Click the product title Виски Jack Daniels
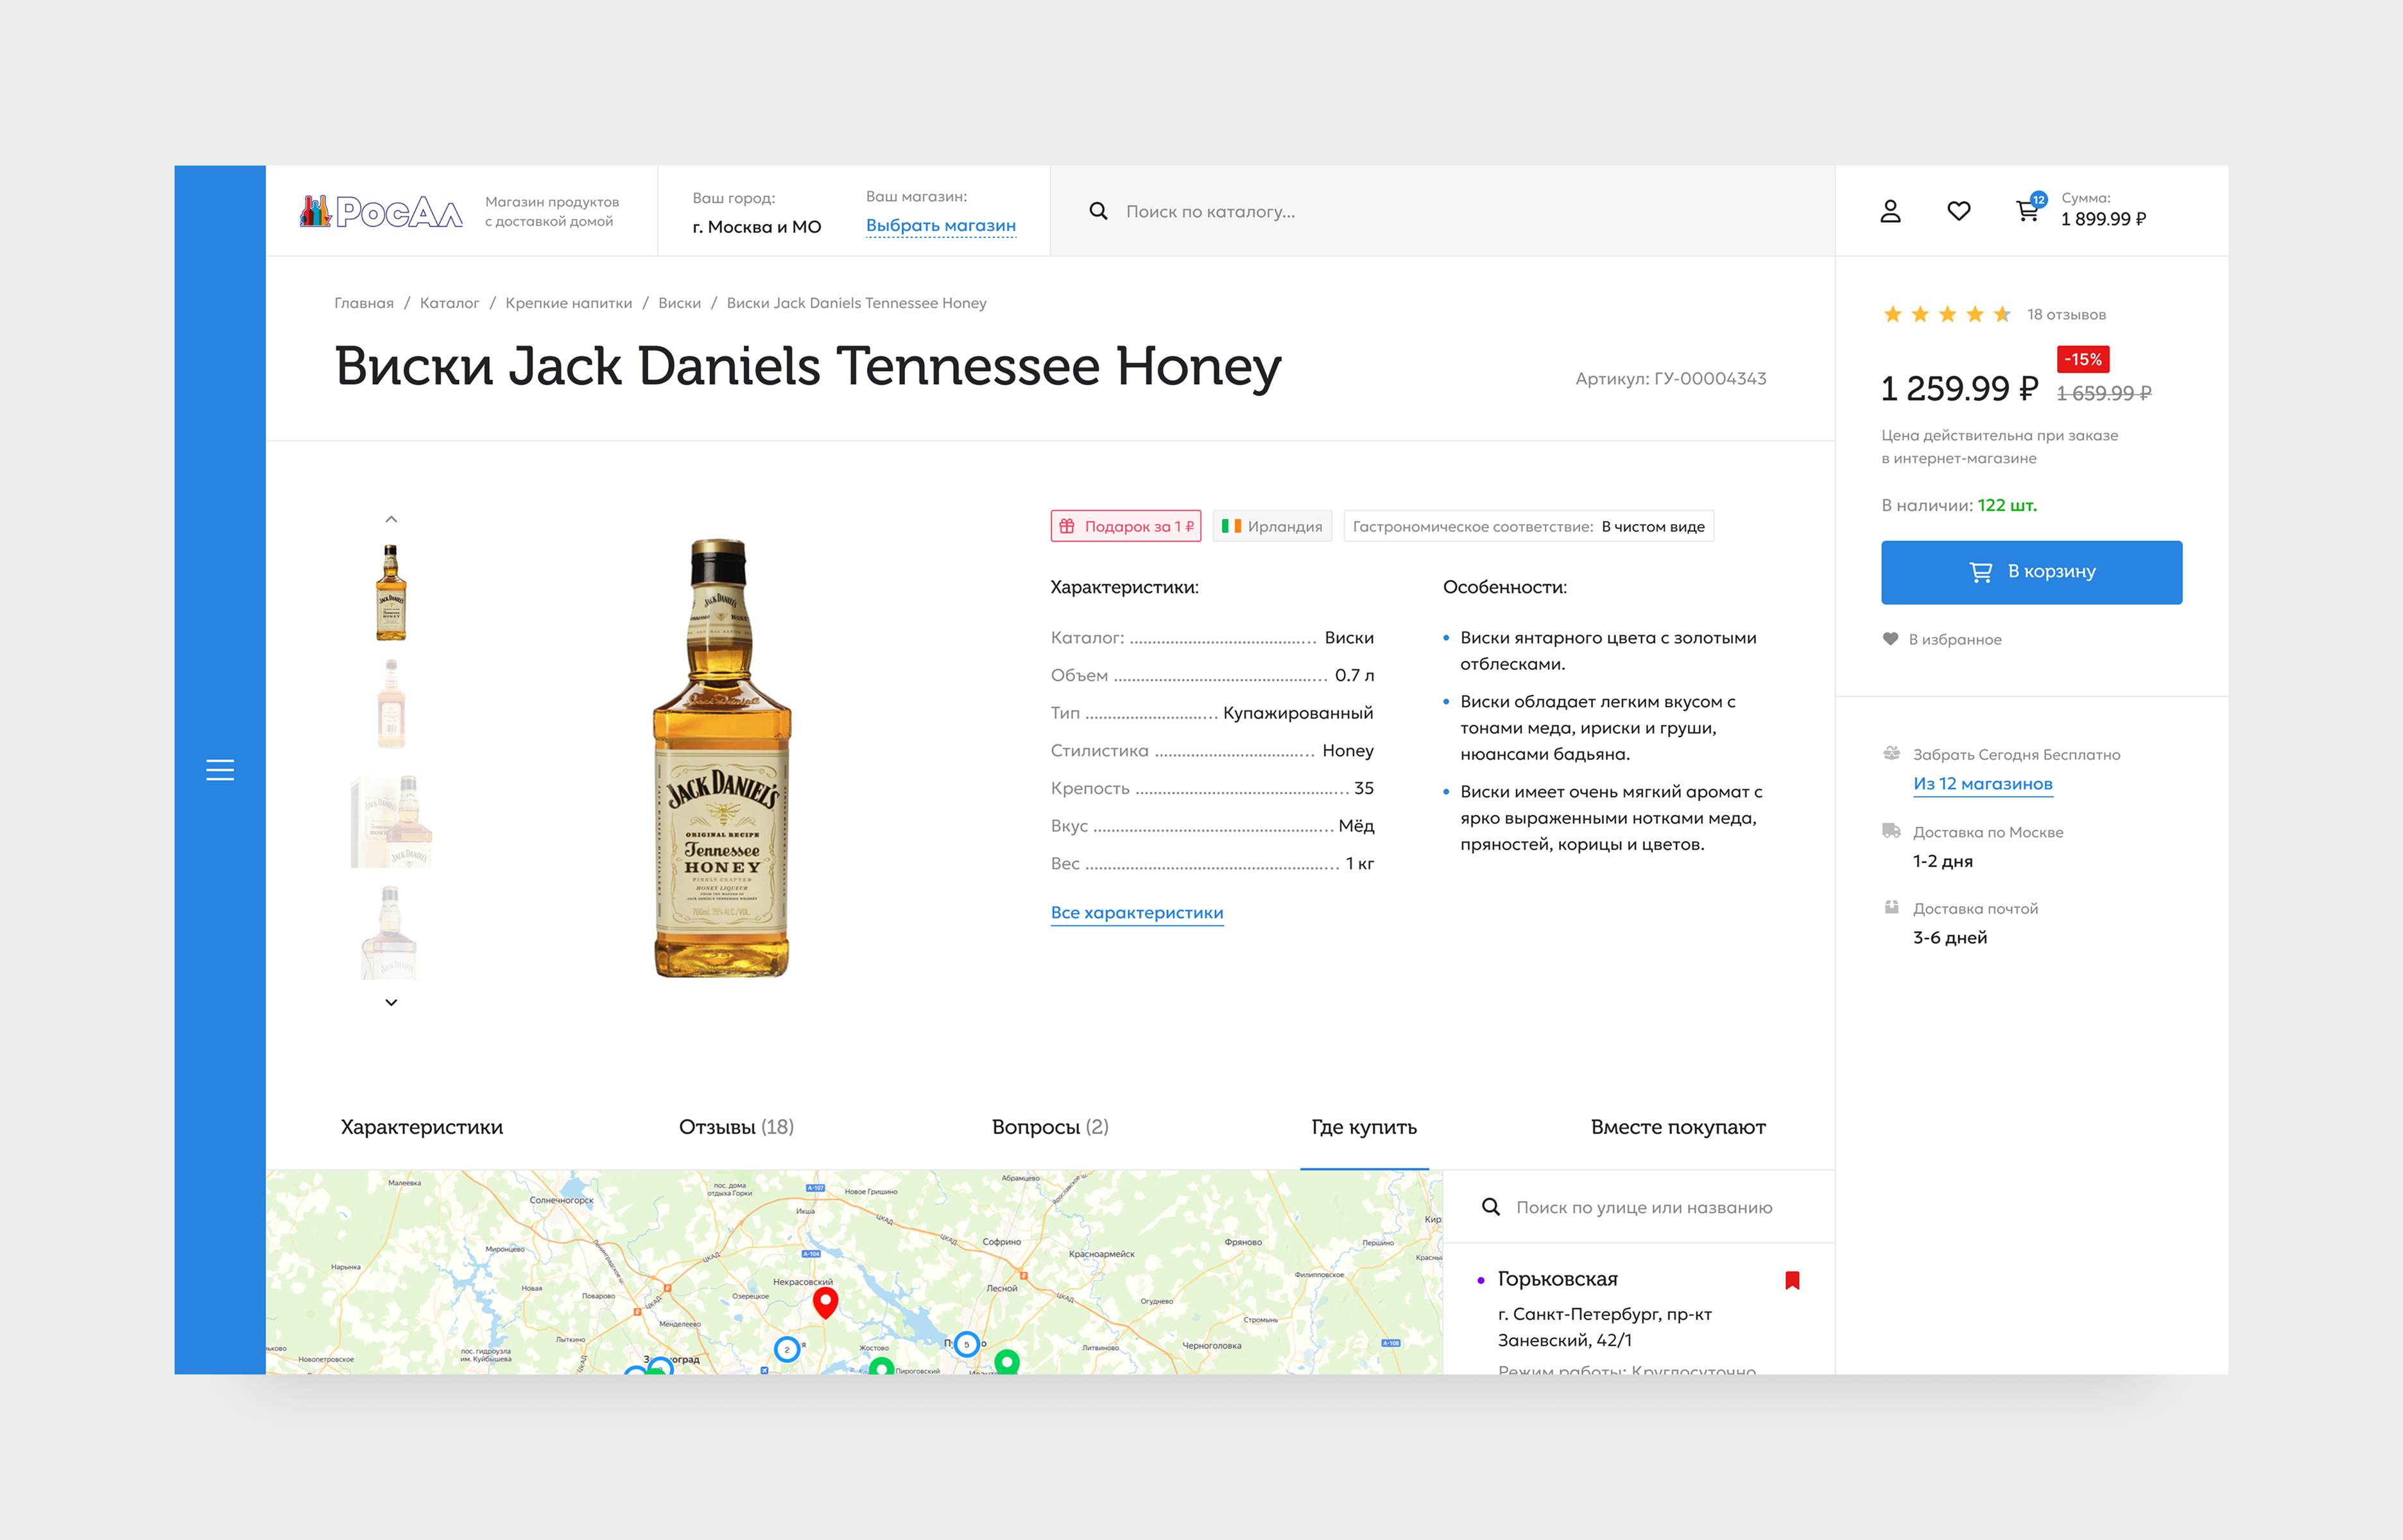Screen dimensions: 2403x1540 pos(808,366)
